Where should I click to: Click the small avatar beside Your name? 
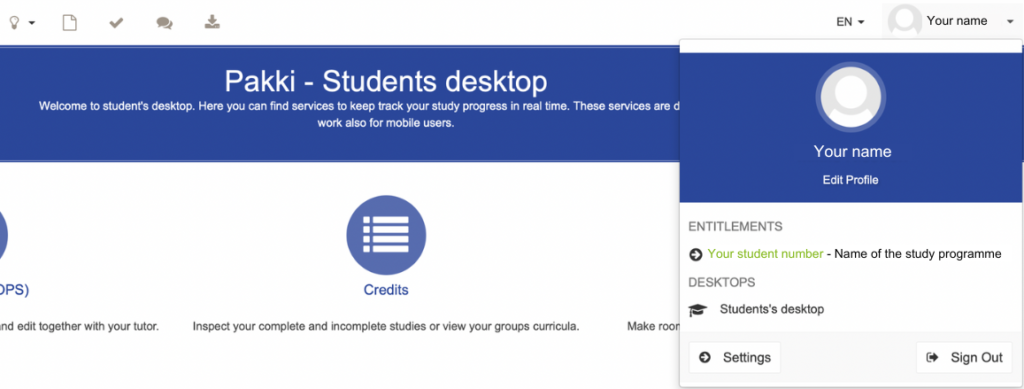pos(904,21)
